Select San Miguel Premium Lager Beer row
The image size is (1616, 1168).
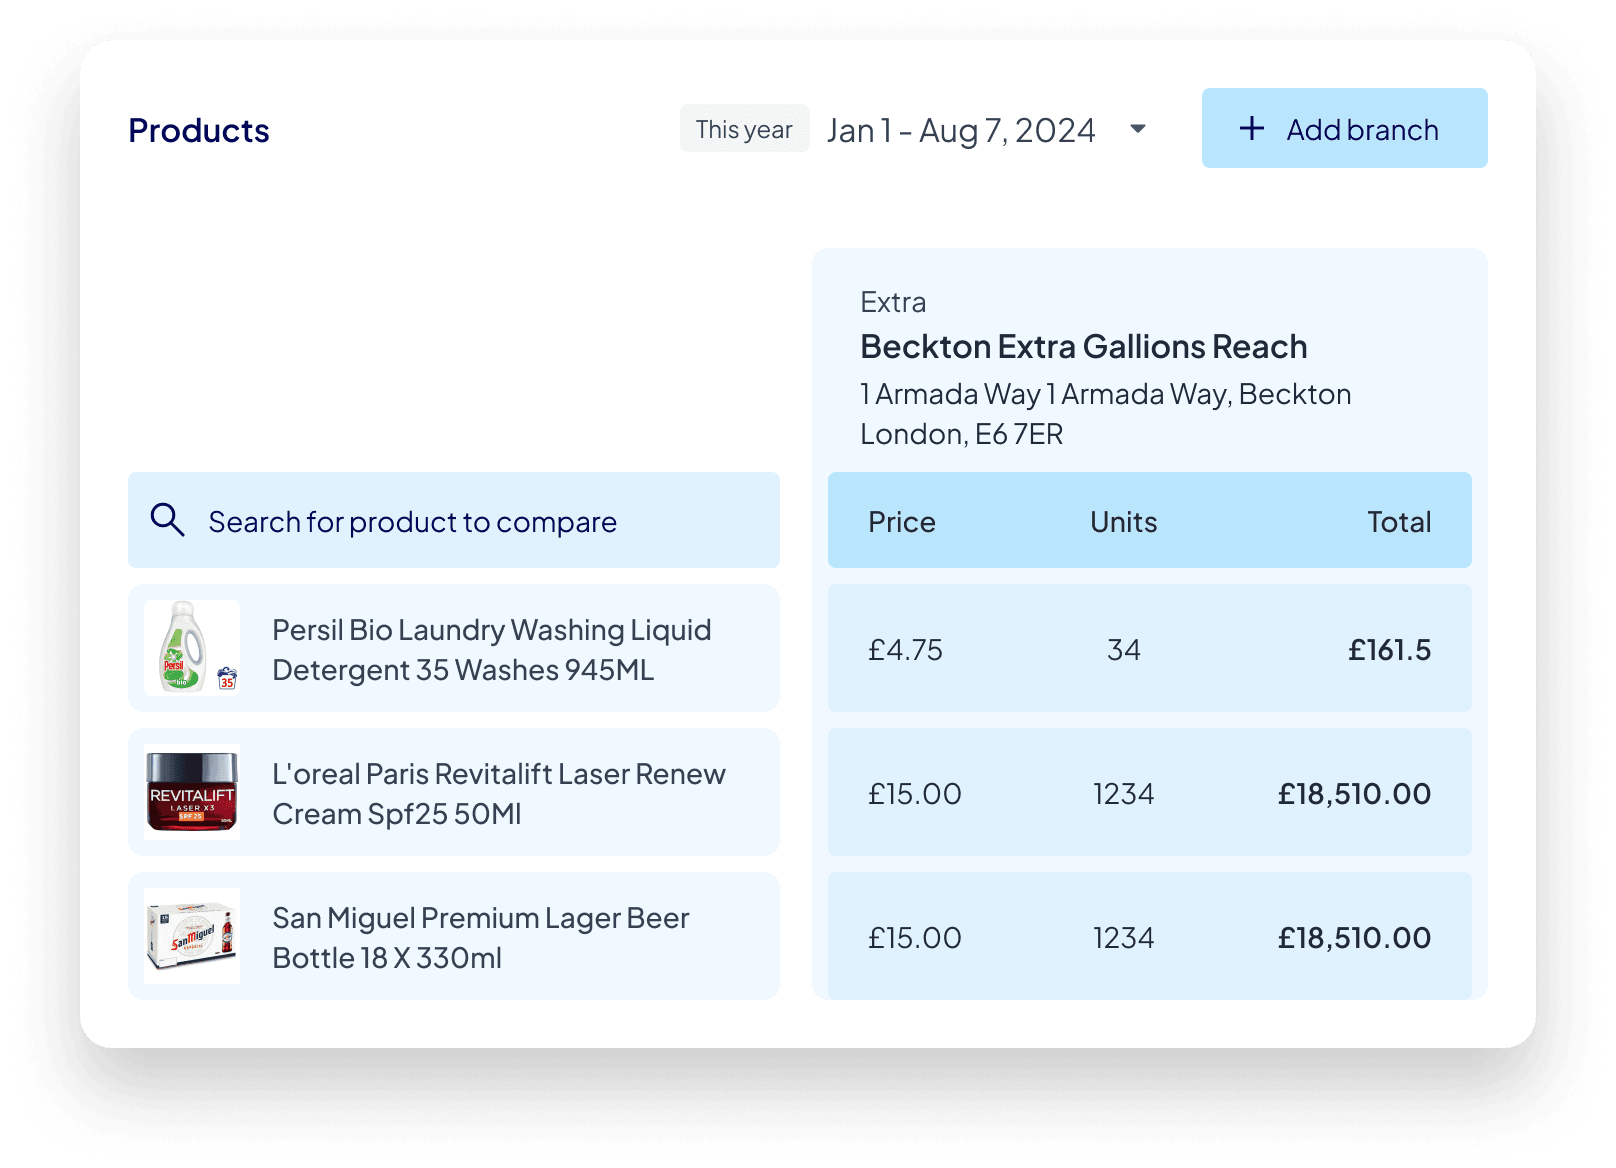tap(453, 936)
